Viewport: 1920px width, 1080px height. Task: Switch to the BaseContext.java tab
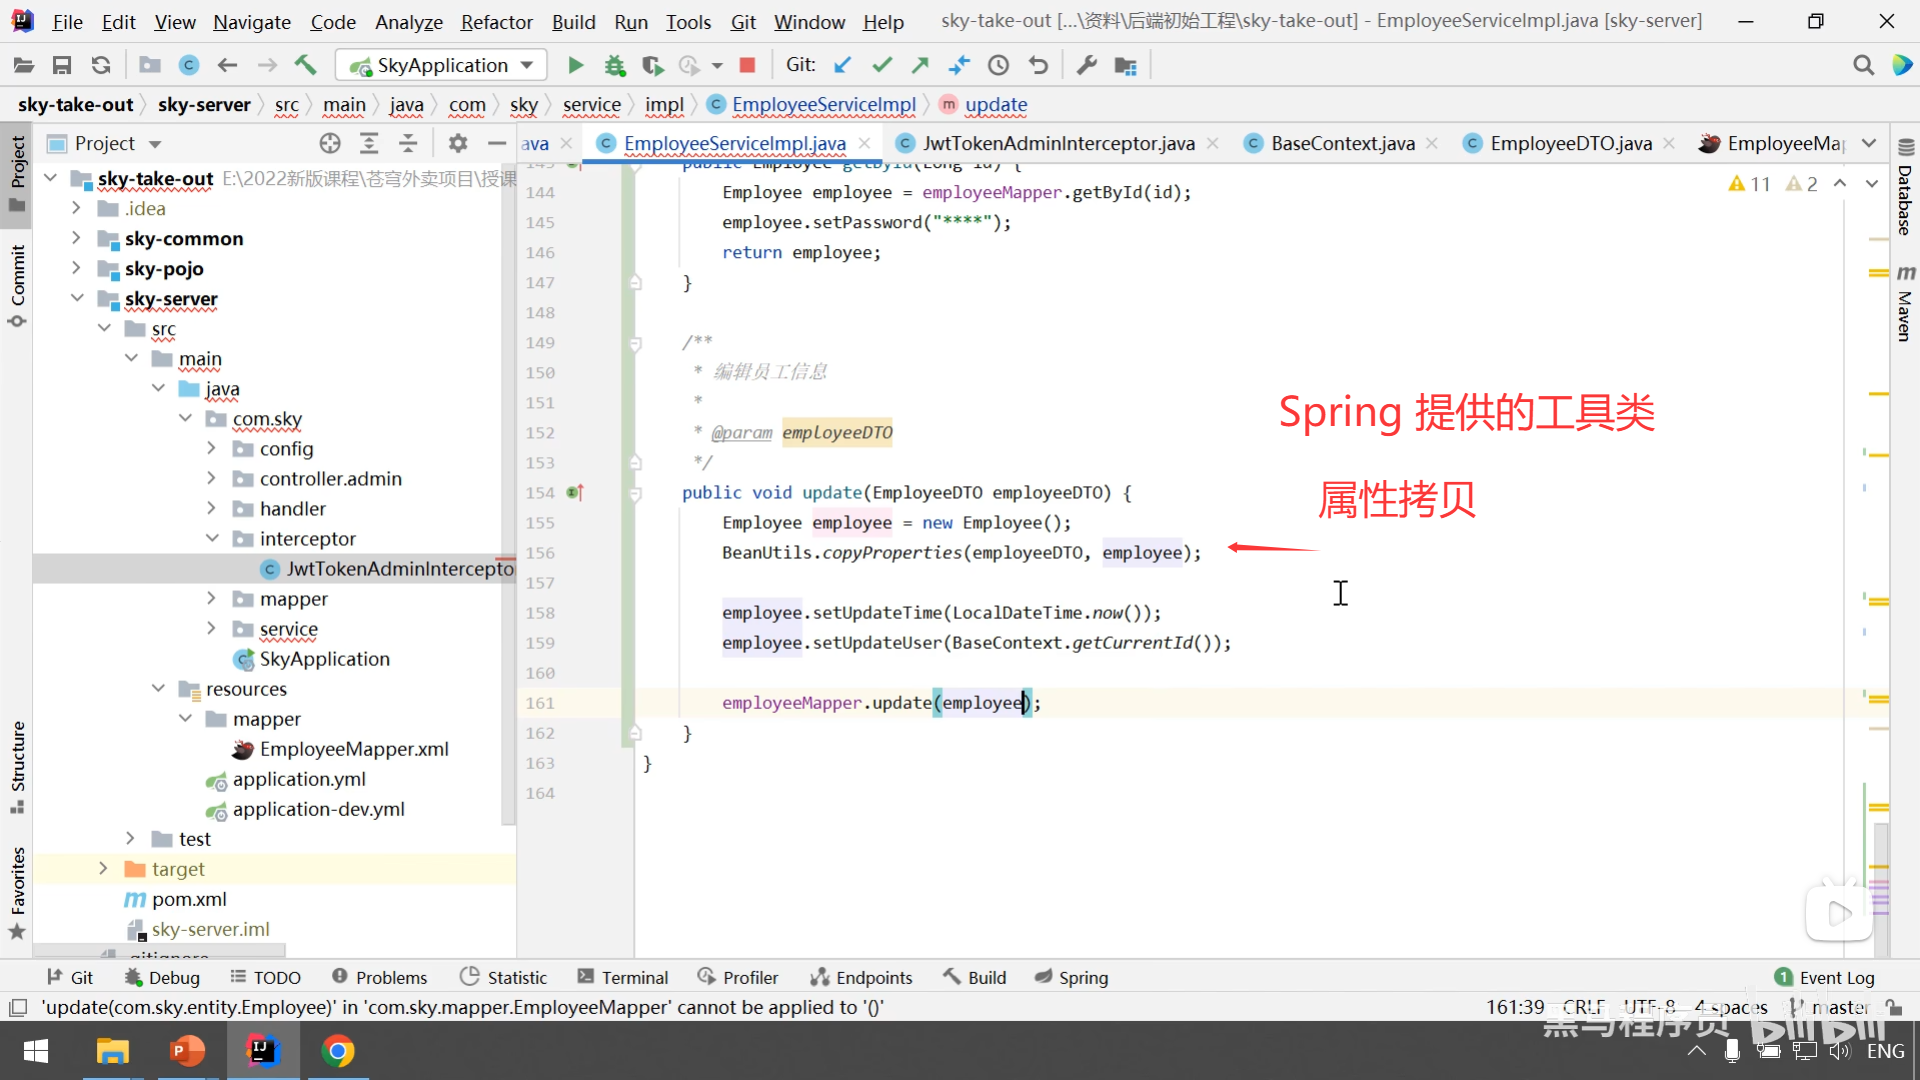click(1342, 143)
